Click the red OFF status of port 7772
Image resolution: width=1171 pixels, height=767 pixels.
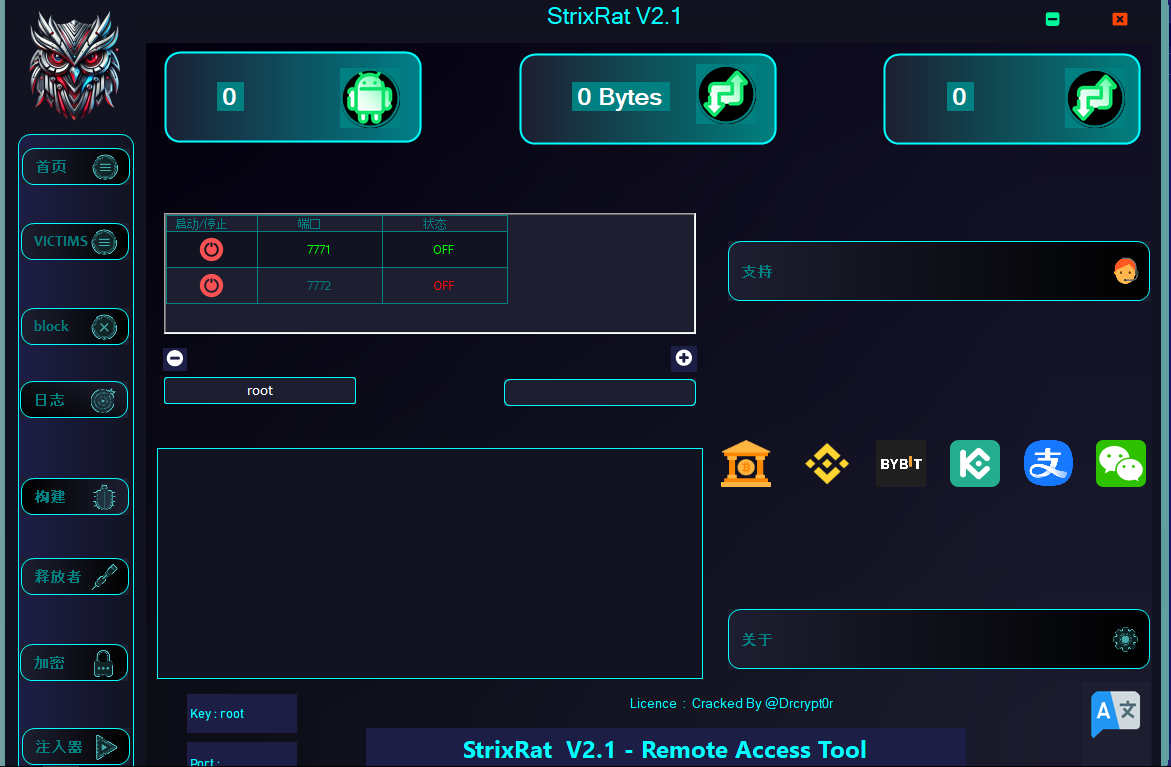[444, 285]
